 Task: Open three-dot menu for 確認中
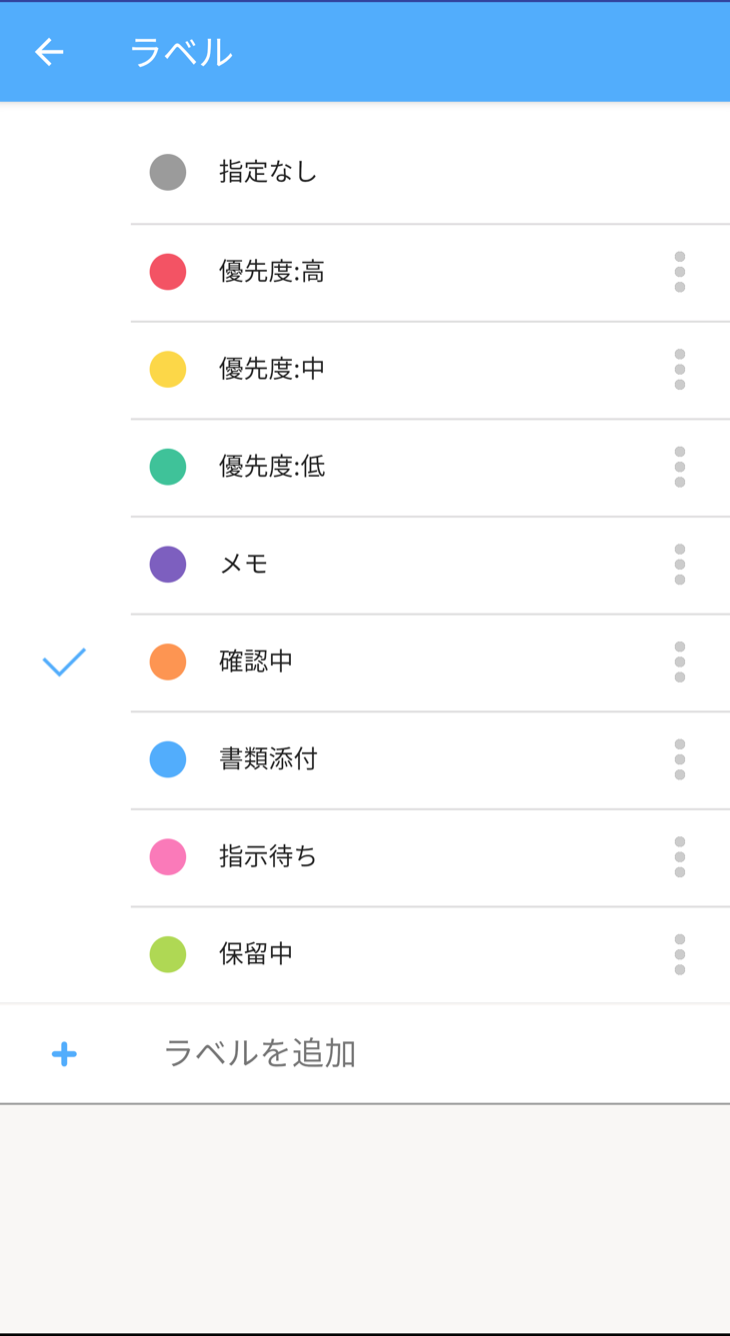coord(680,662)
